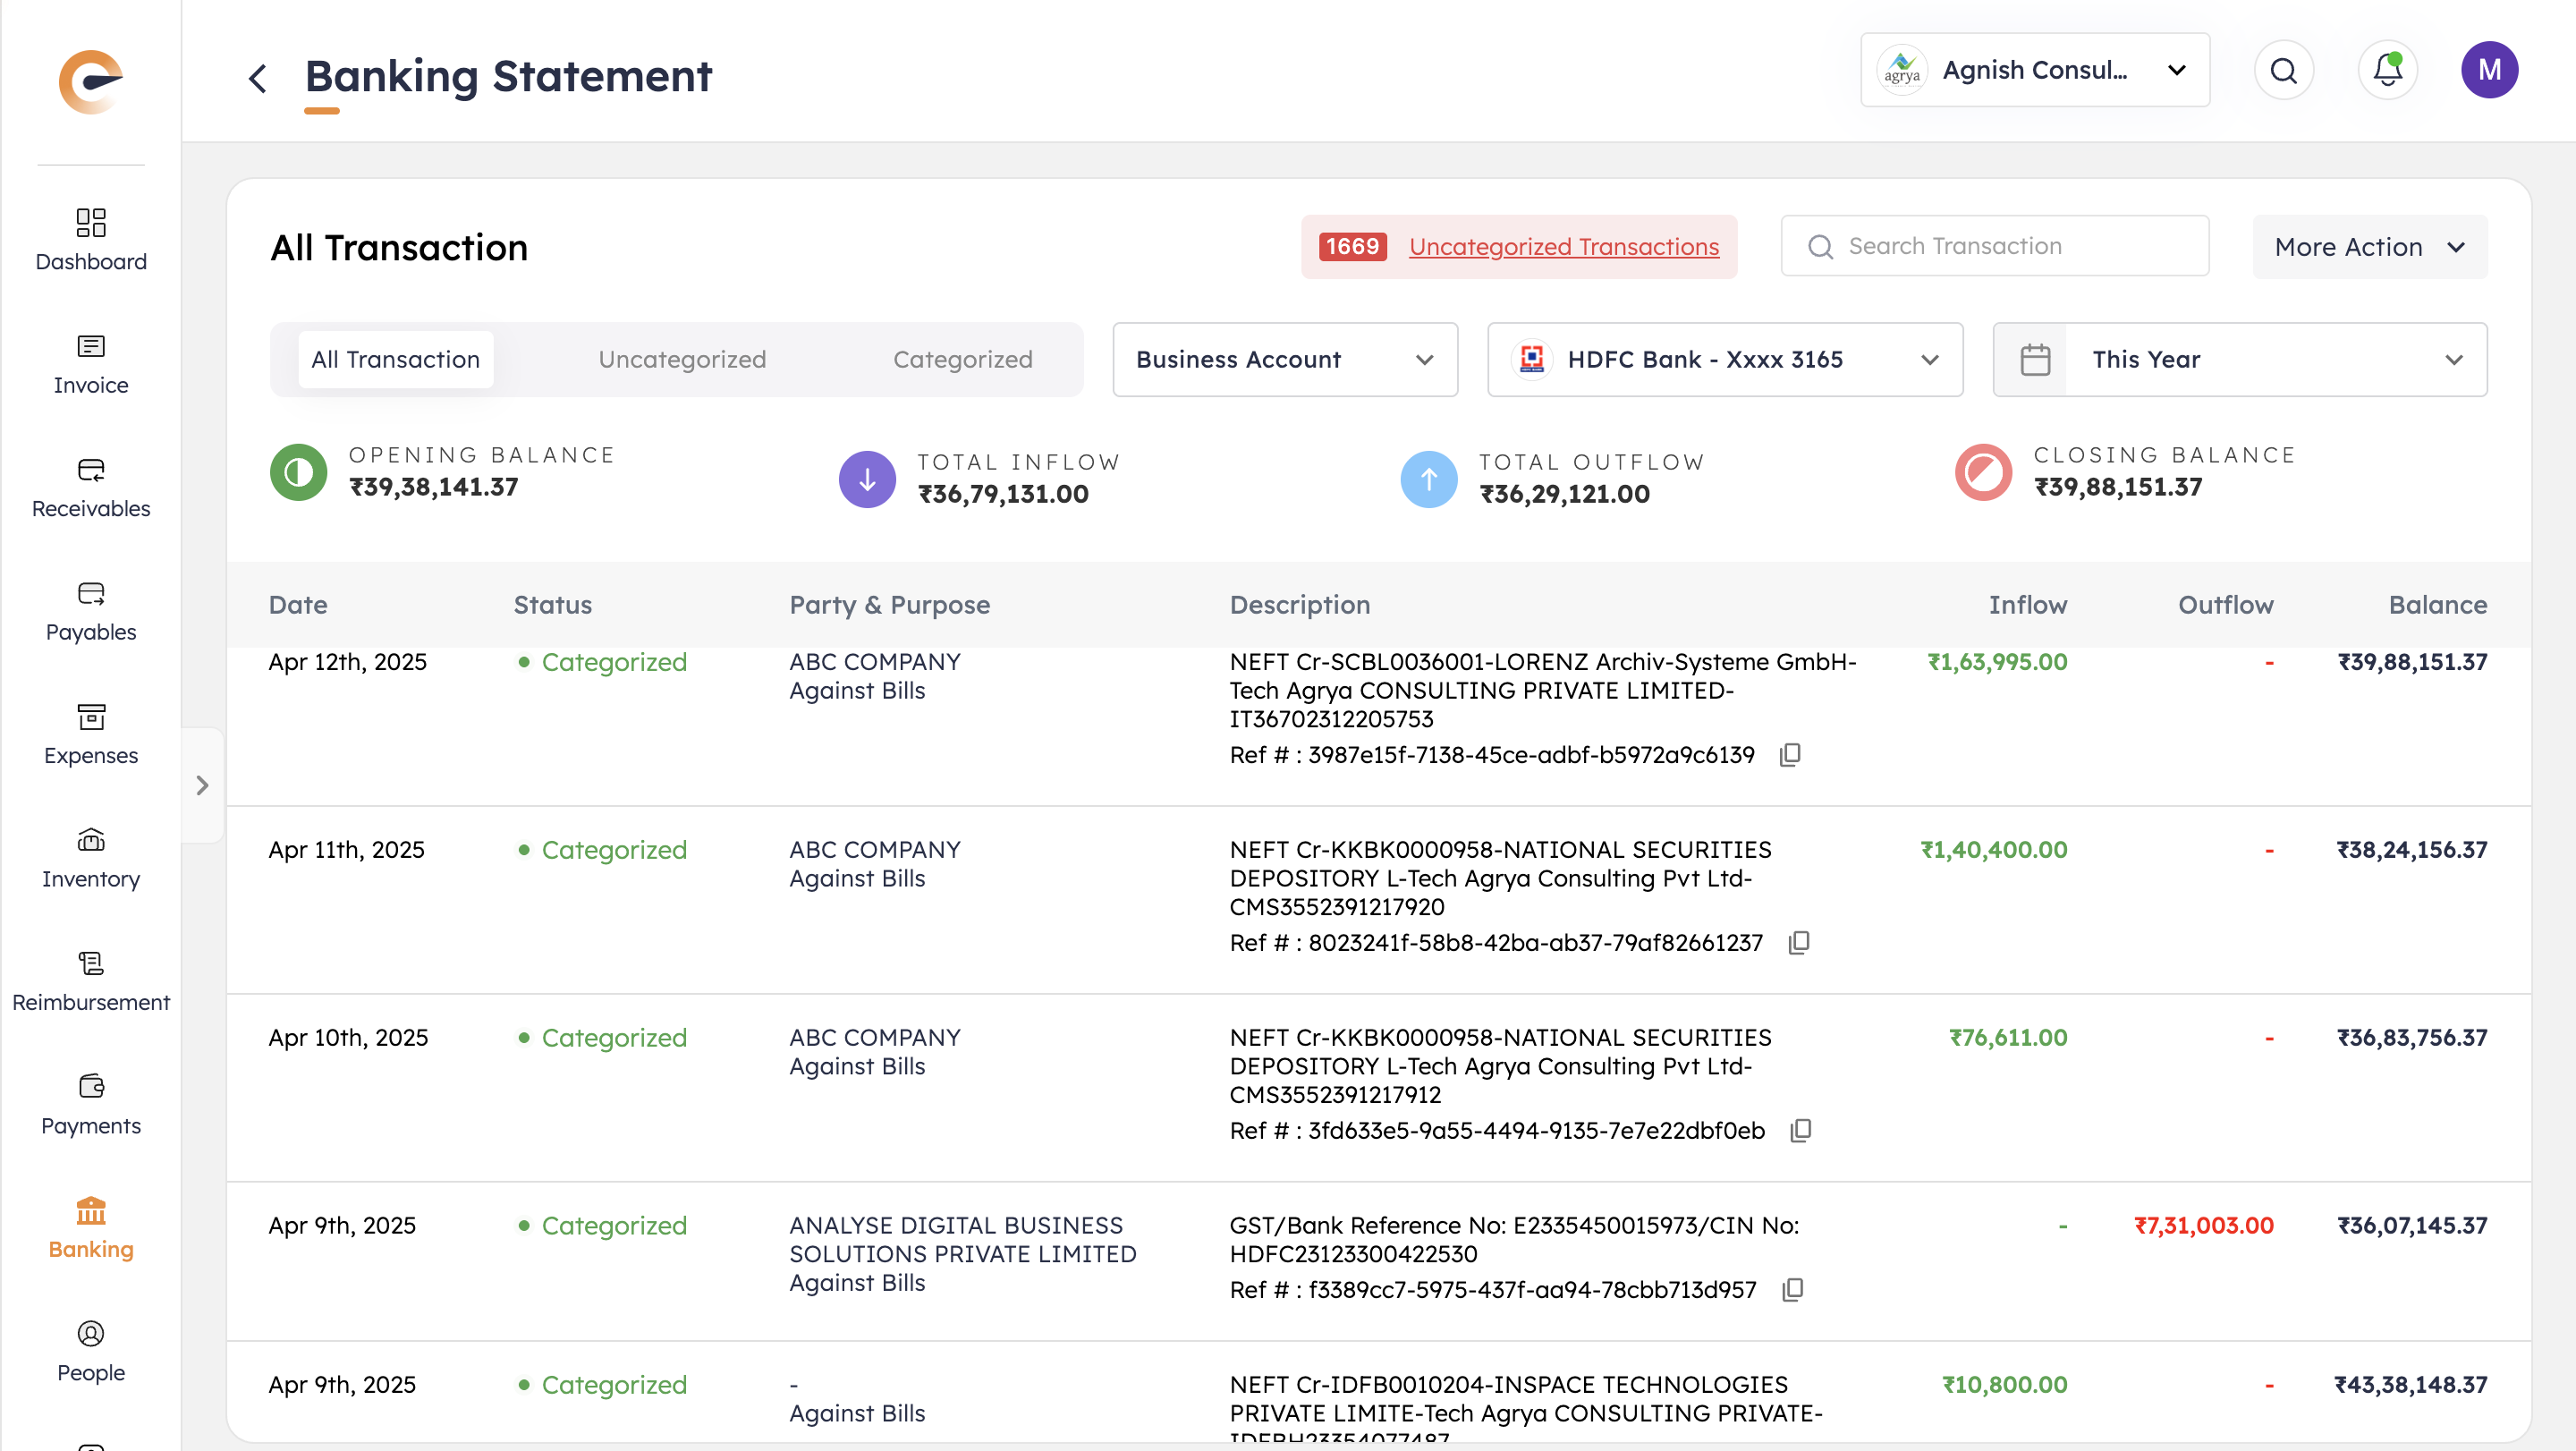Expand the collapsed sidebar panel arrow
2576x1451 pixels.
202,785
